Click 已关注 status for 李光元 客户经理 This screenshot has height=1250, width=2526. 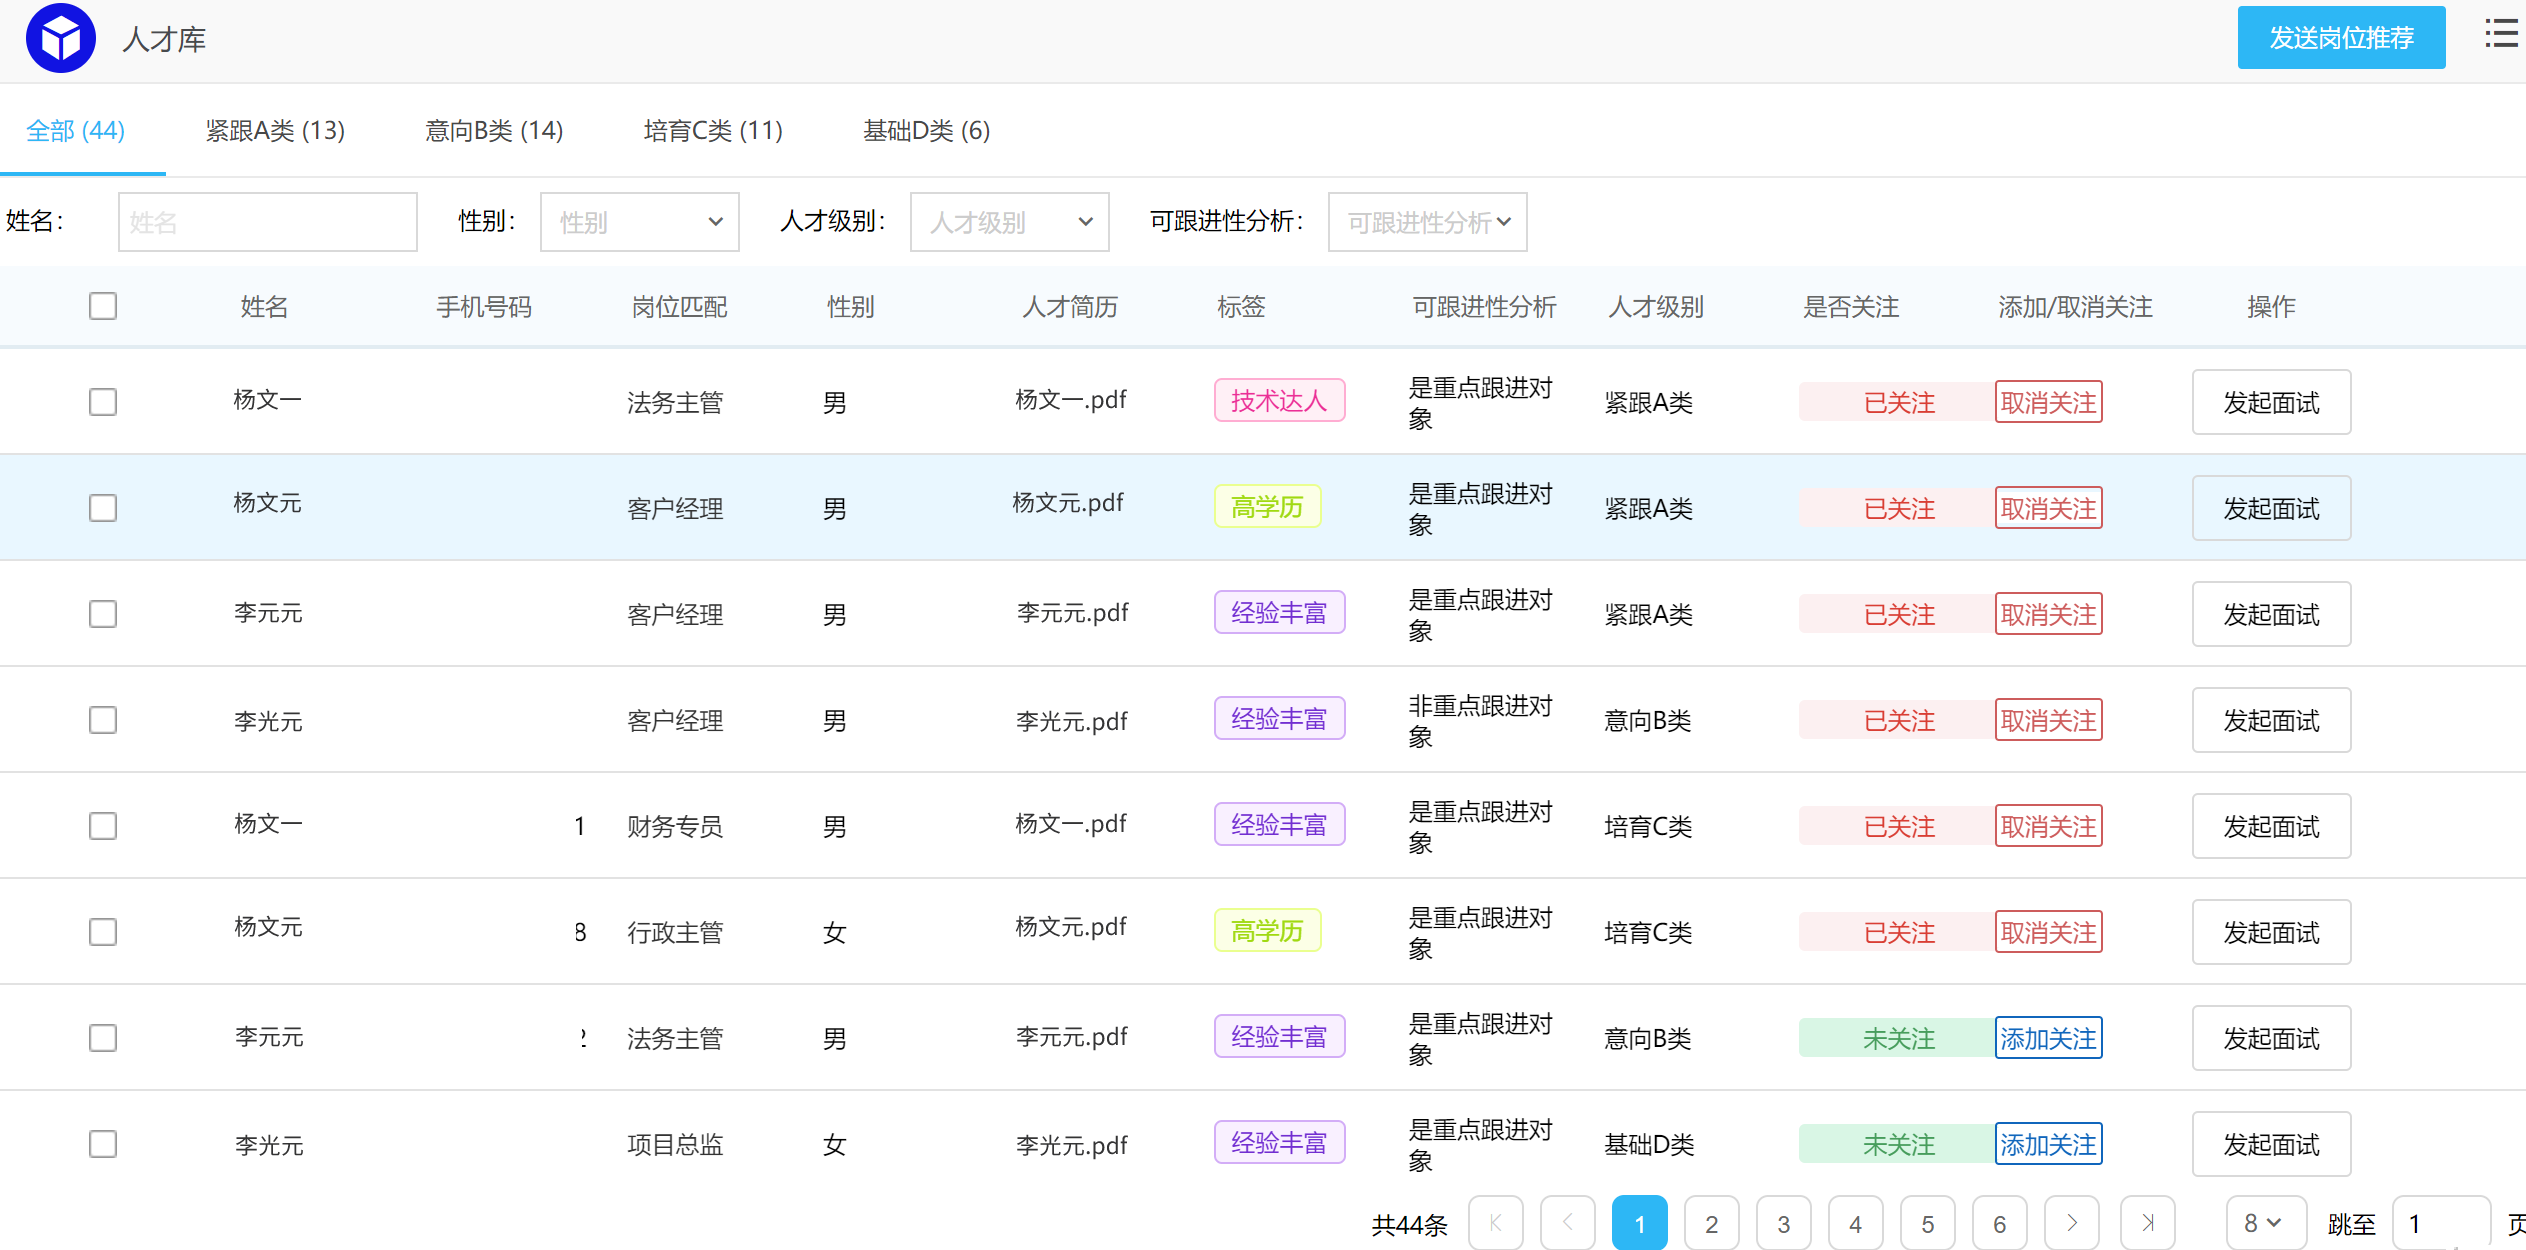[1898, 720]
